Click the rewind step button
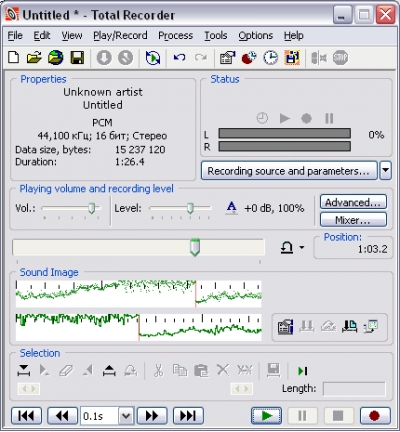 pyautogui.click(x=62, y=416)
